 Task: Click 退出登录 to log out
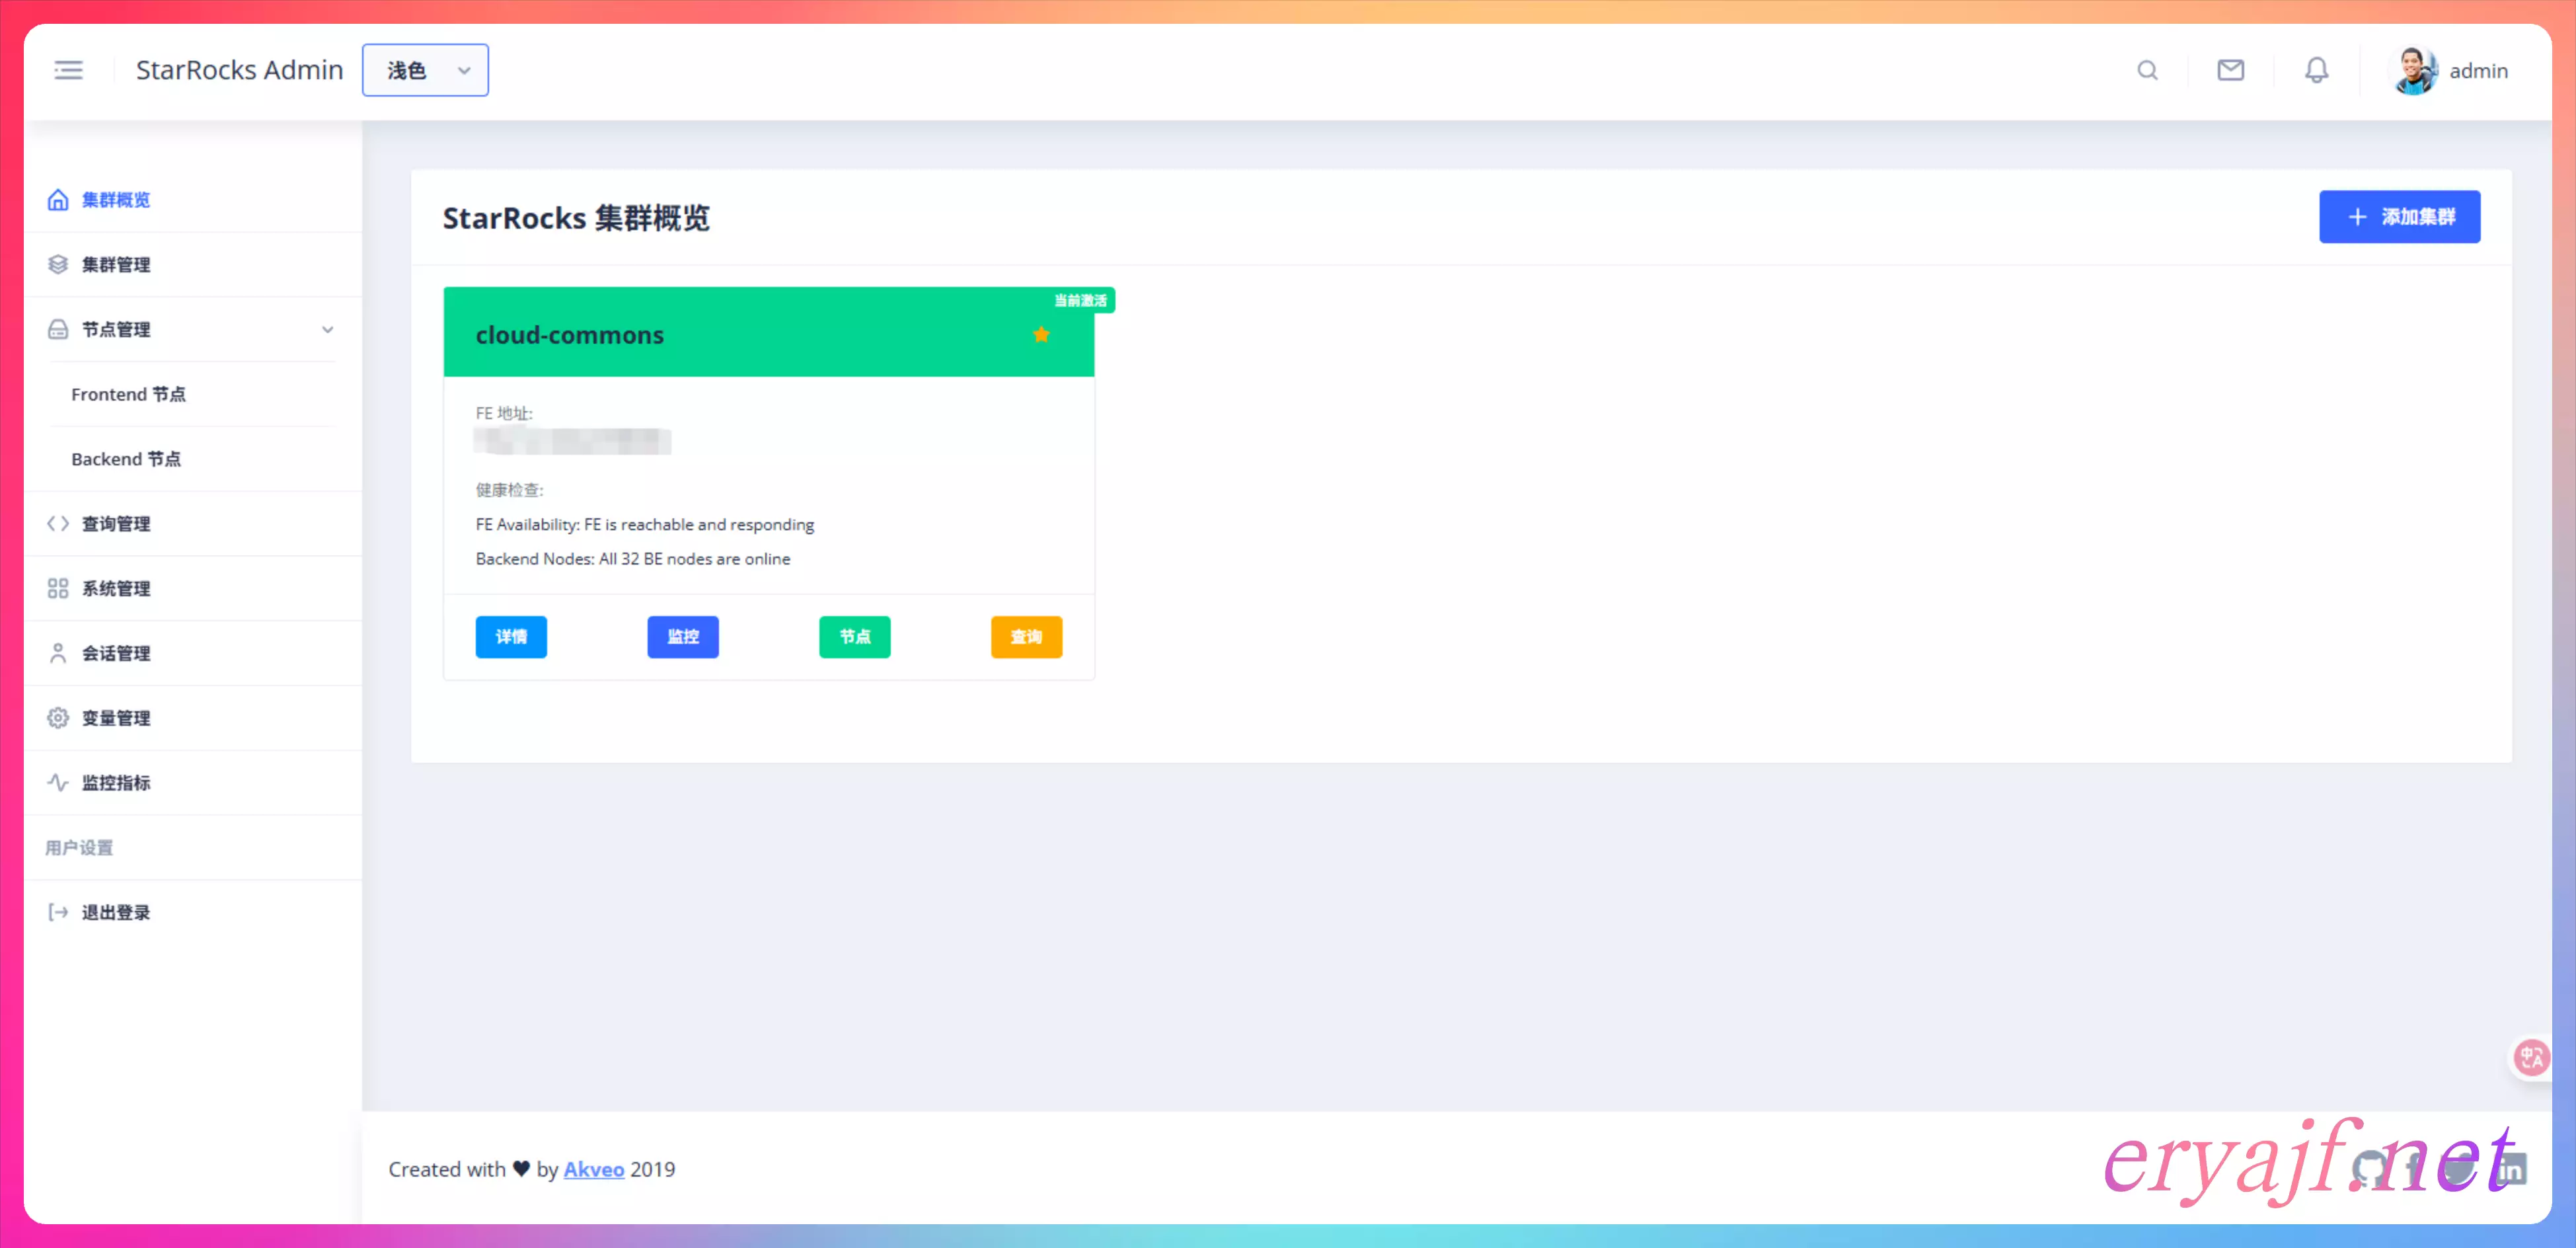(116, 912)
